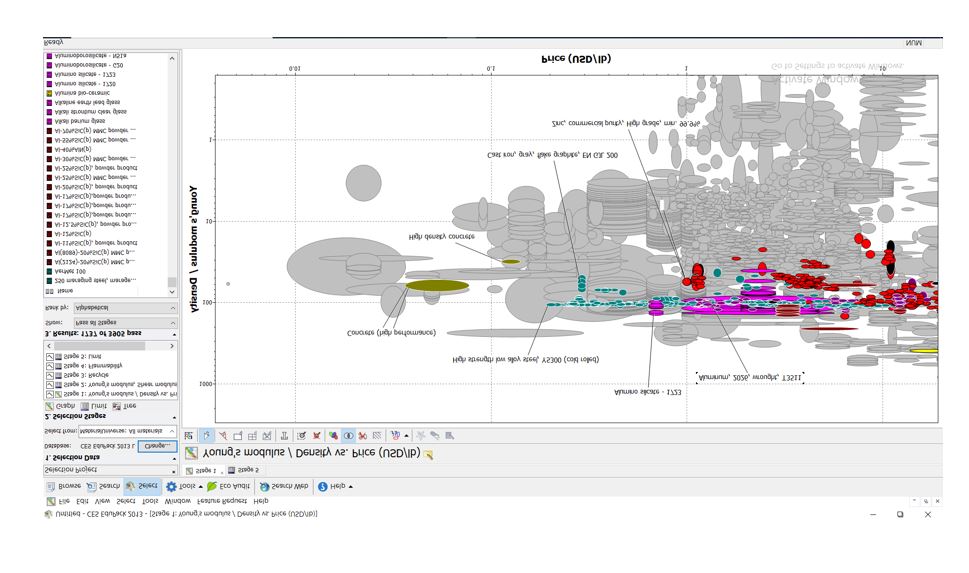Switch to Select mode
This screenshot has width=969, height=573.
(x=142, y=486)
